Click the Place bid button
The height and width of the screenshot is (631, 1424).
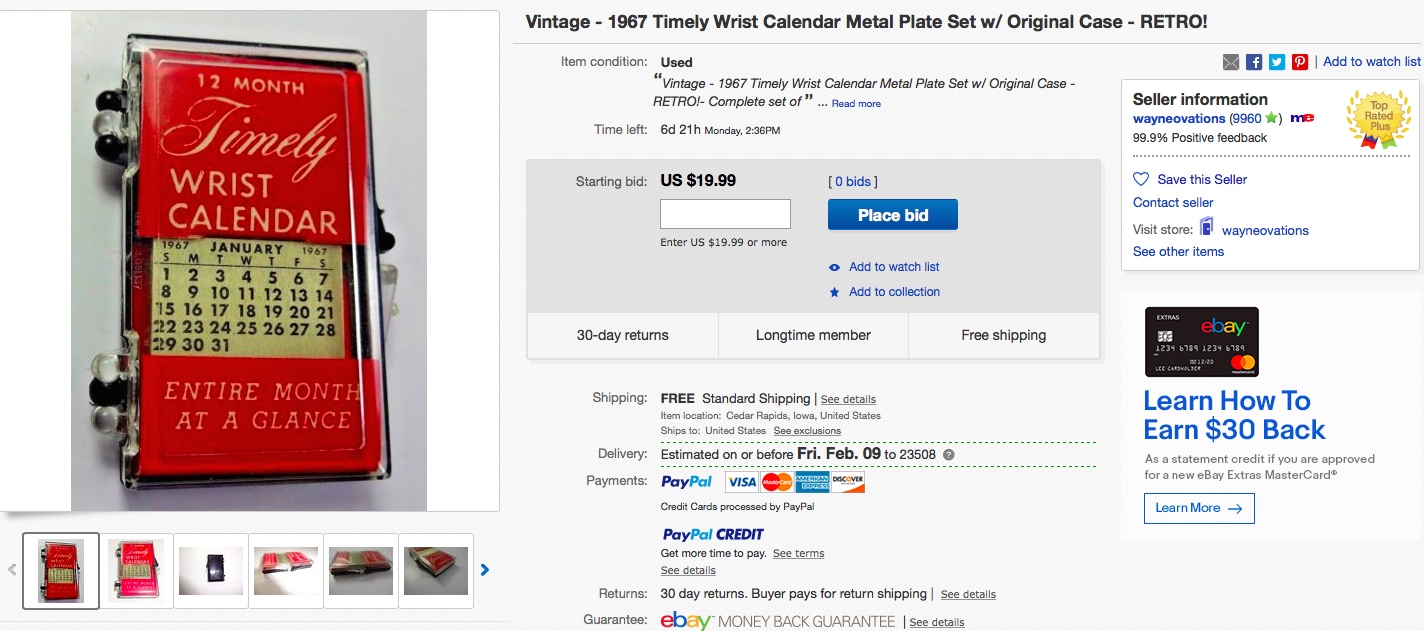pos(893,215)
